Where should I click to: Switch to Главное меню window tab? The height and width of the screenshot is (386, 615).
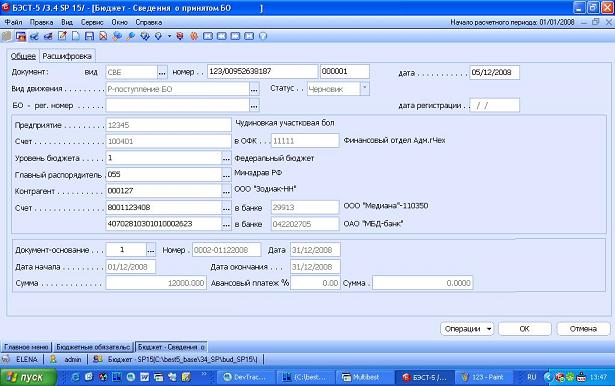(x=26, y=347)
